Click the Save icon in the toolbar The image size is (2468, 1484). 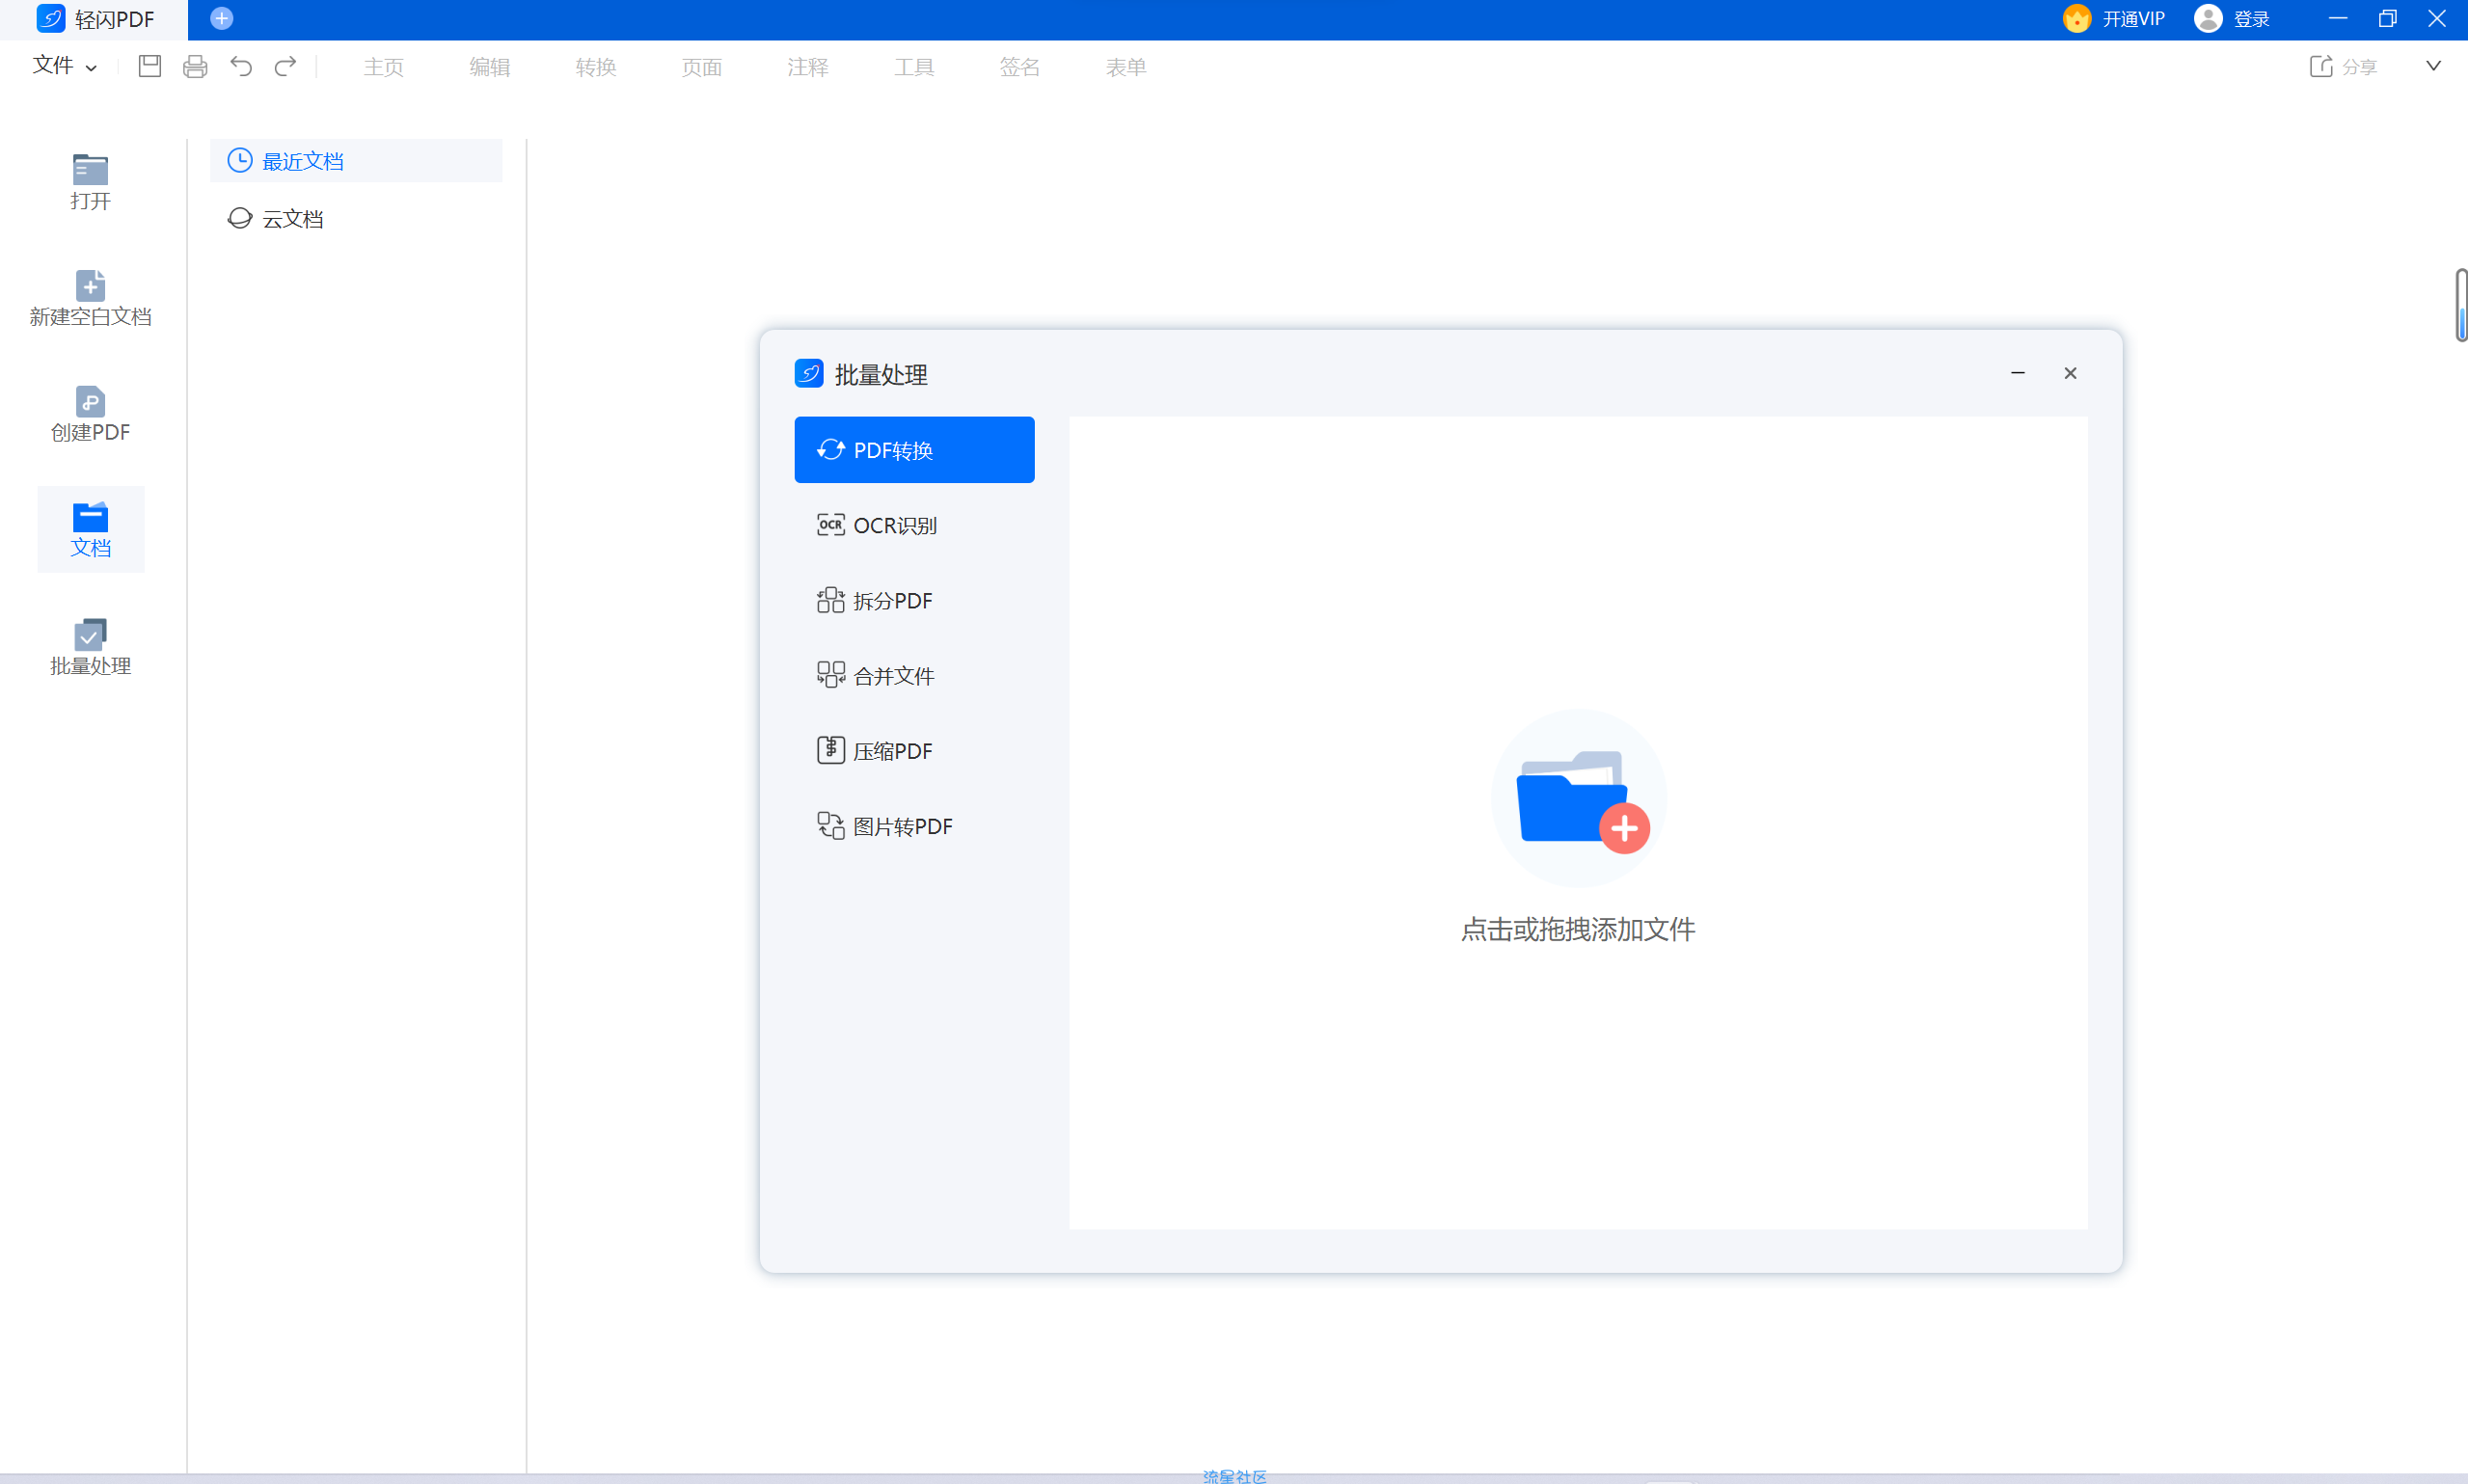point(150,67)
